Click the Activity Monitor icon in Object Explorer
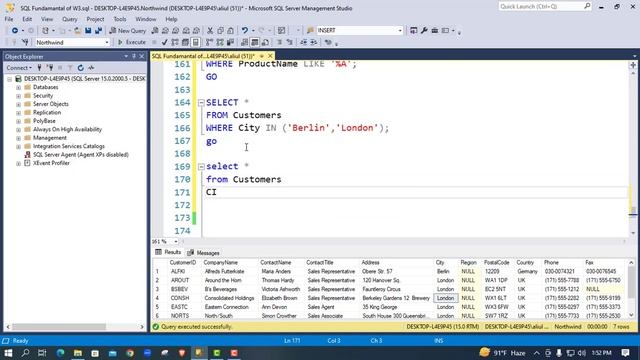This screenshot has width=640, height=360. [91, 68]
